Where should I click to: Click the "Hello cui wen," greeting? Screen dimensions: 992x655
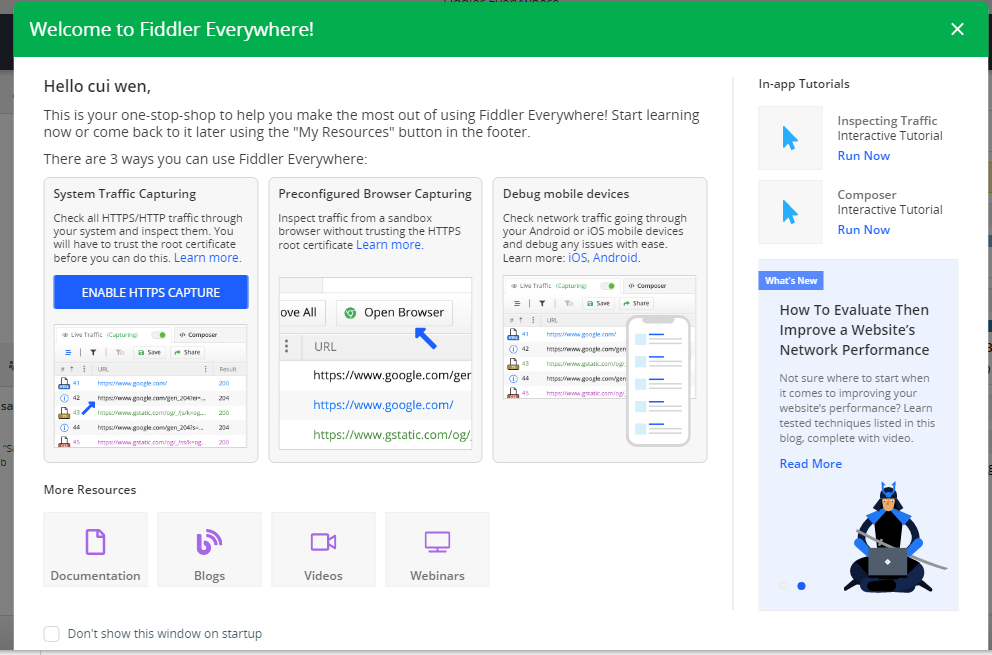tap(97, 86)
